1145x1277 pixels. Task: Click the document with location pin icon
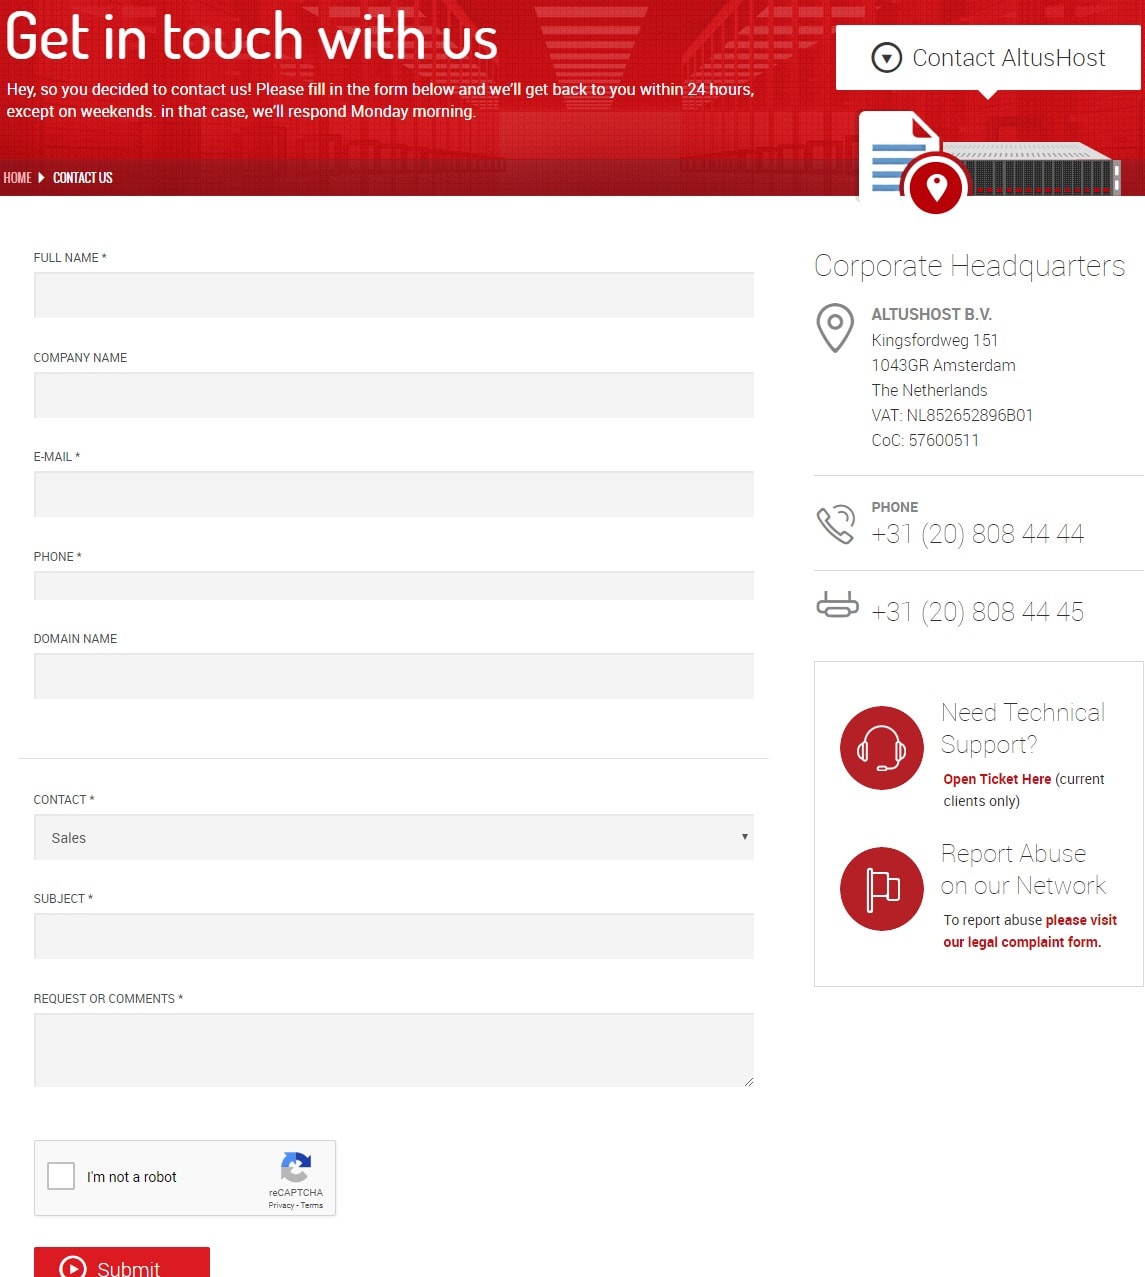pos(914,161)
